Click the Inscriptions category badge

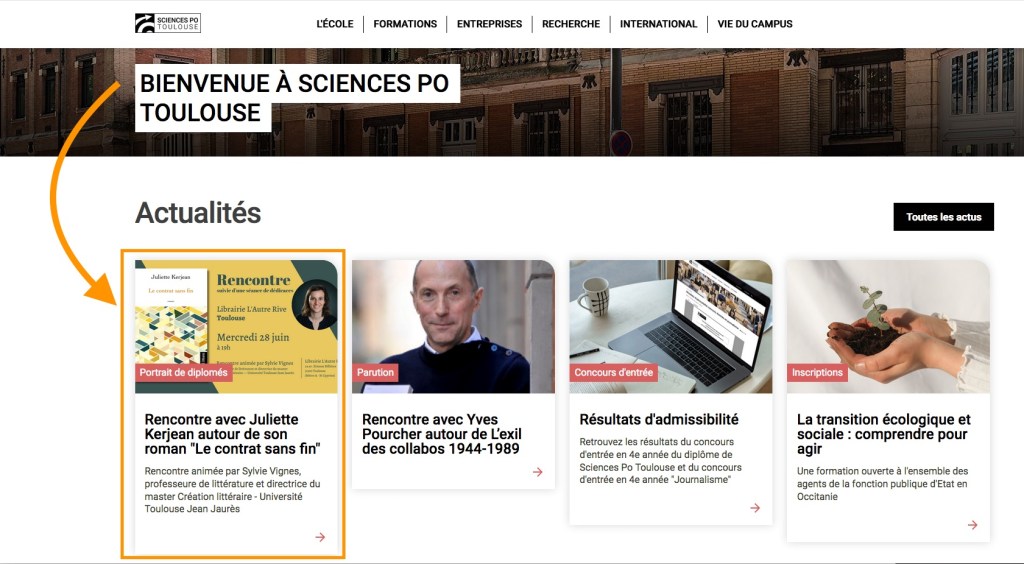817,373
